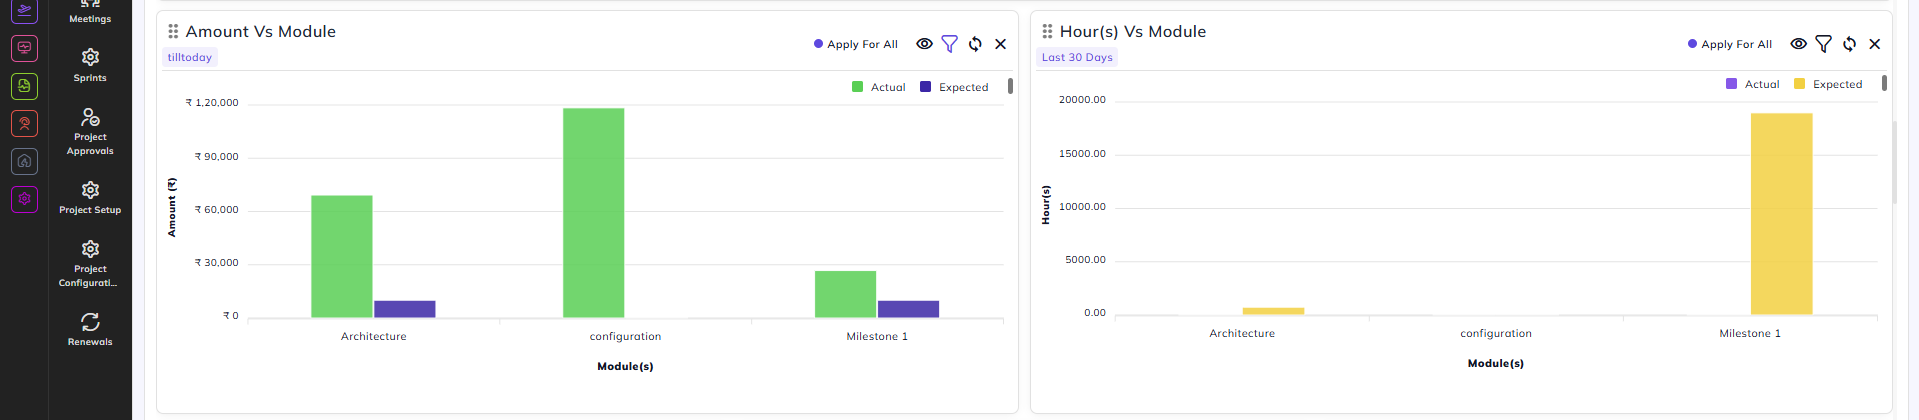Click the Renewals refresh-arrows icon
1919x420 pixels.
(x=90, y=322)
